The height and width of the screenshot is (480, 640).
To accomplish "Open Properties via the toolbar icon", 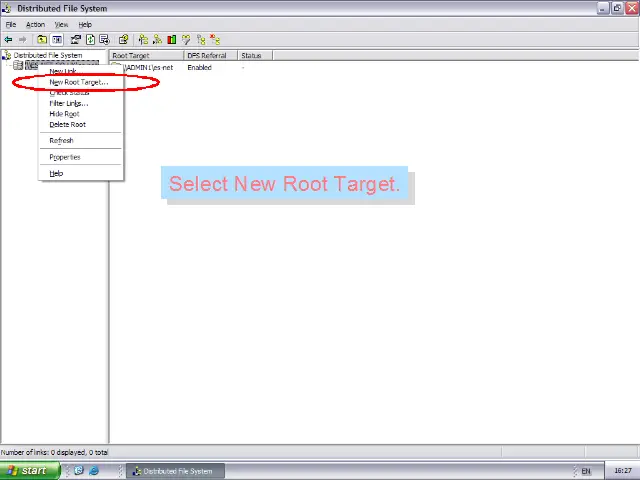I will (x=76, y=40).
